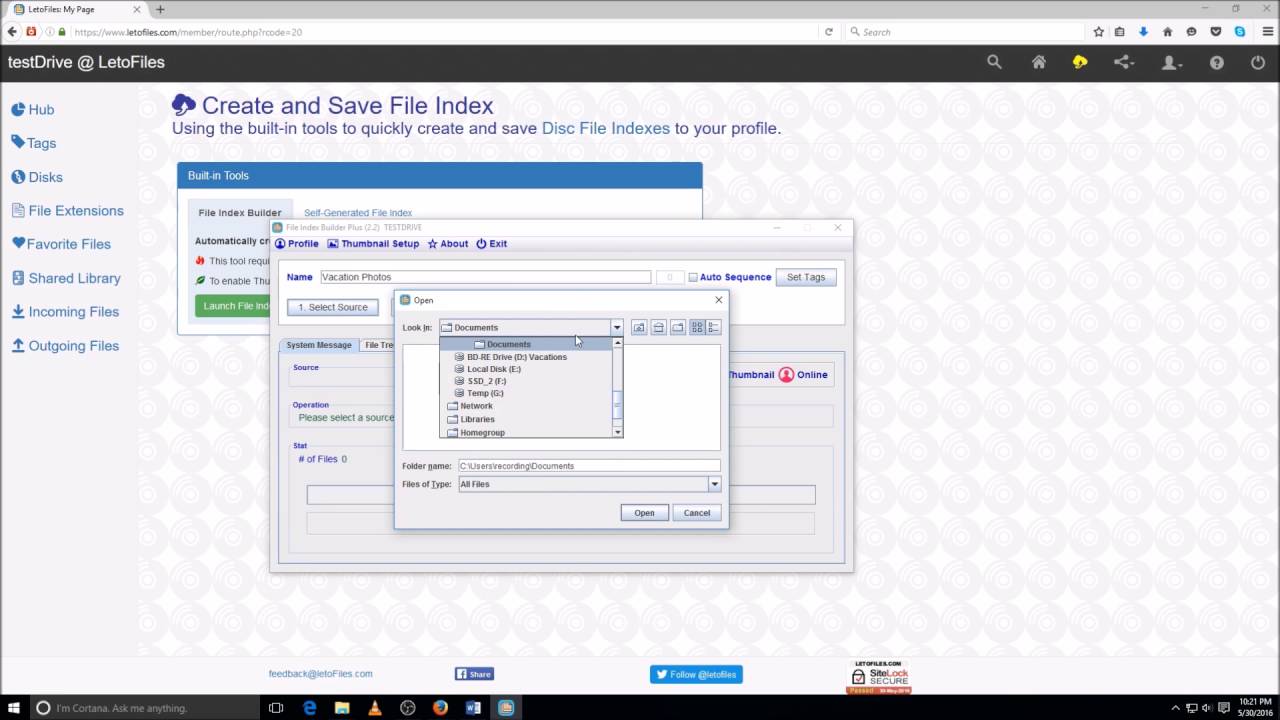Click the Name field with Vacation Photos
This screenshot has width=1280, height=720.
click(485, 277)
